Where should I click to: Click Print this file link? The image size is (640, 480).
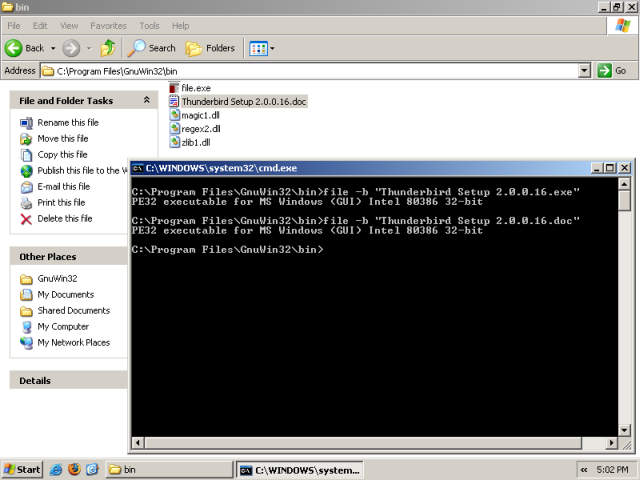61,202
